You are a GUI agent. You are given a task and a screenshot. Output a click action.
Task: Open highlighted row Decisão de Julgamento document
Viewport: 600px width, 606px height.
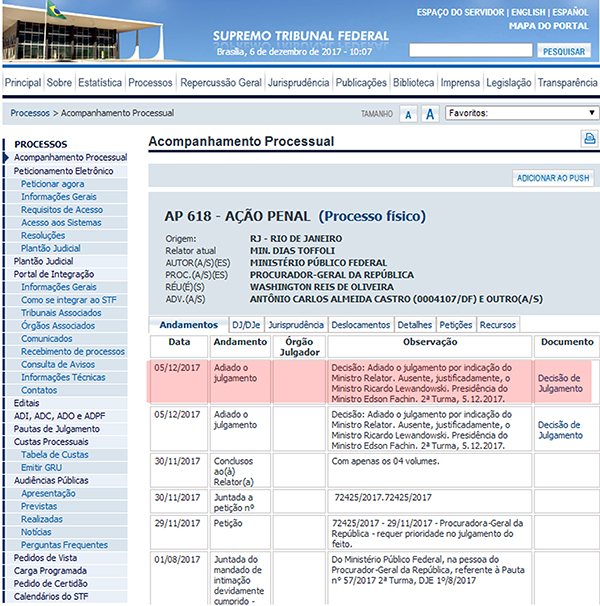pos(560,383)
